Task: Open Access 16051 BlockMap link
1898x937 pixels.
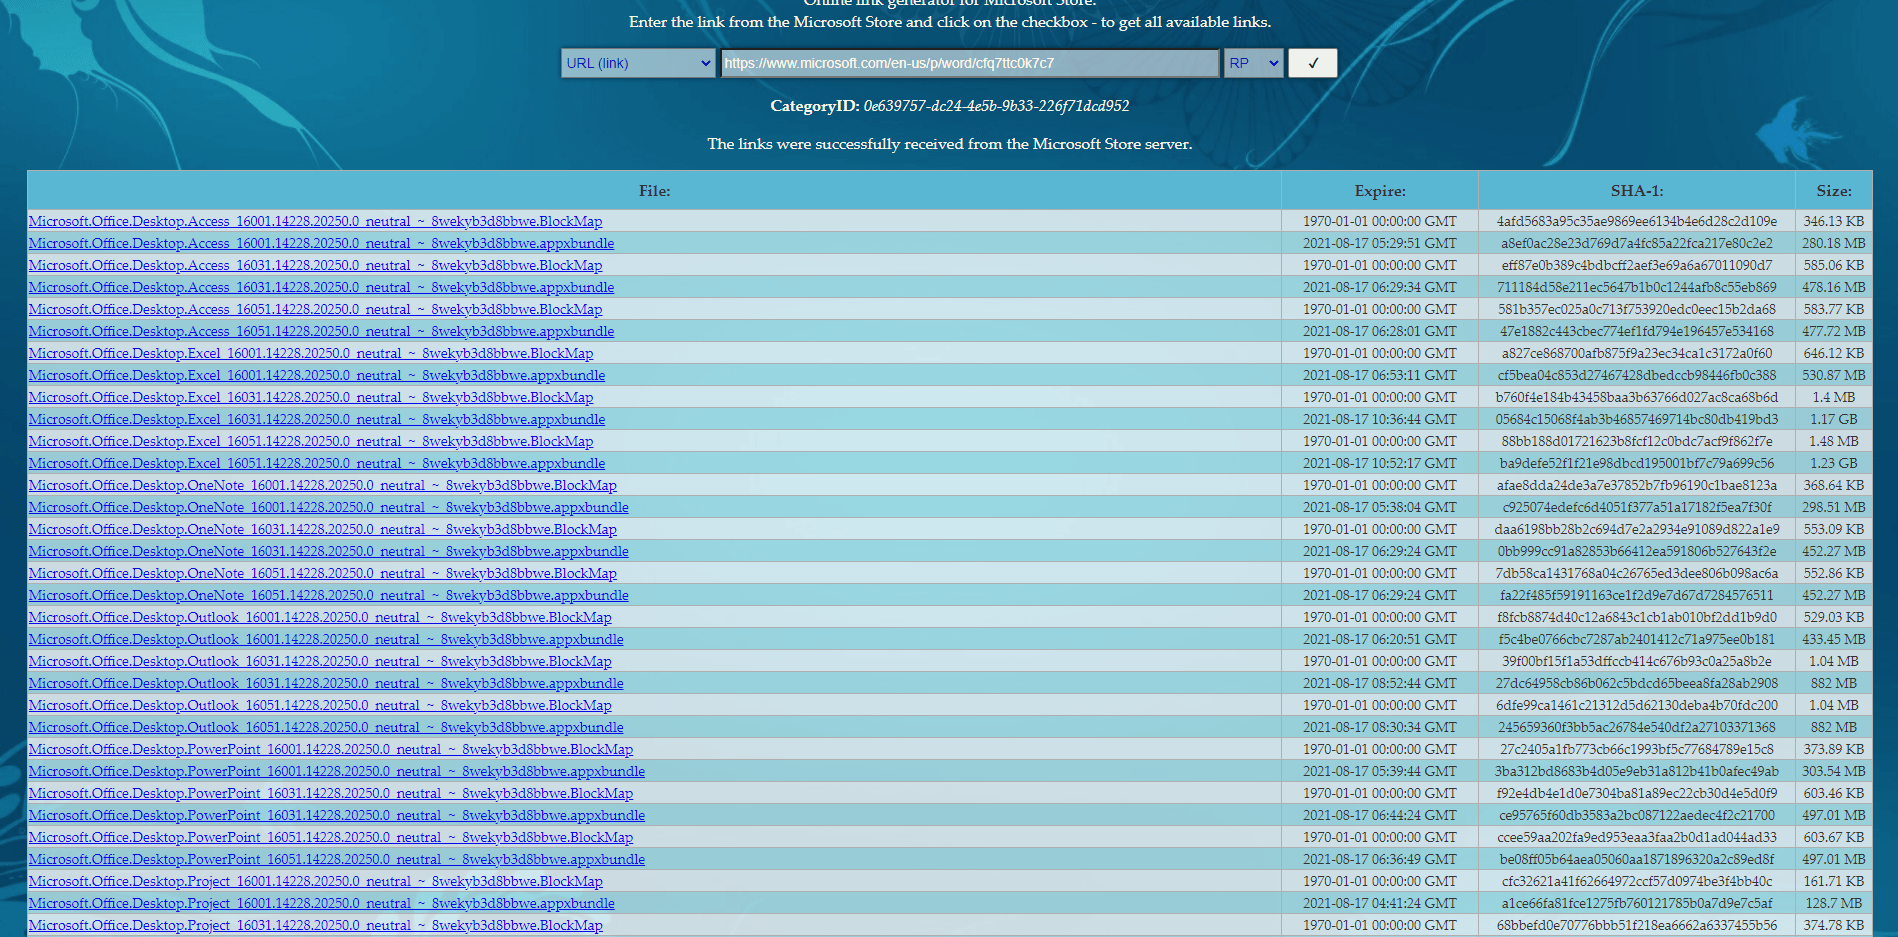Action: (x=315, y=309)
